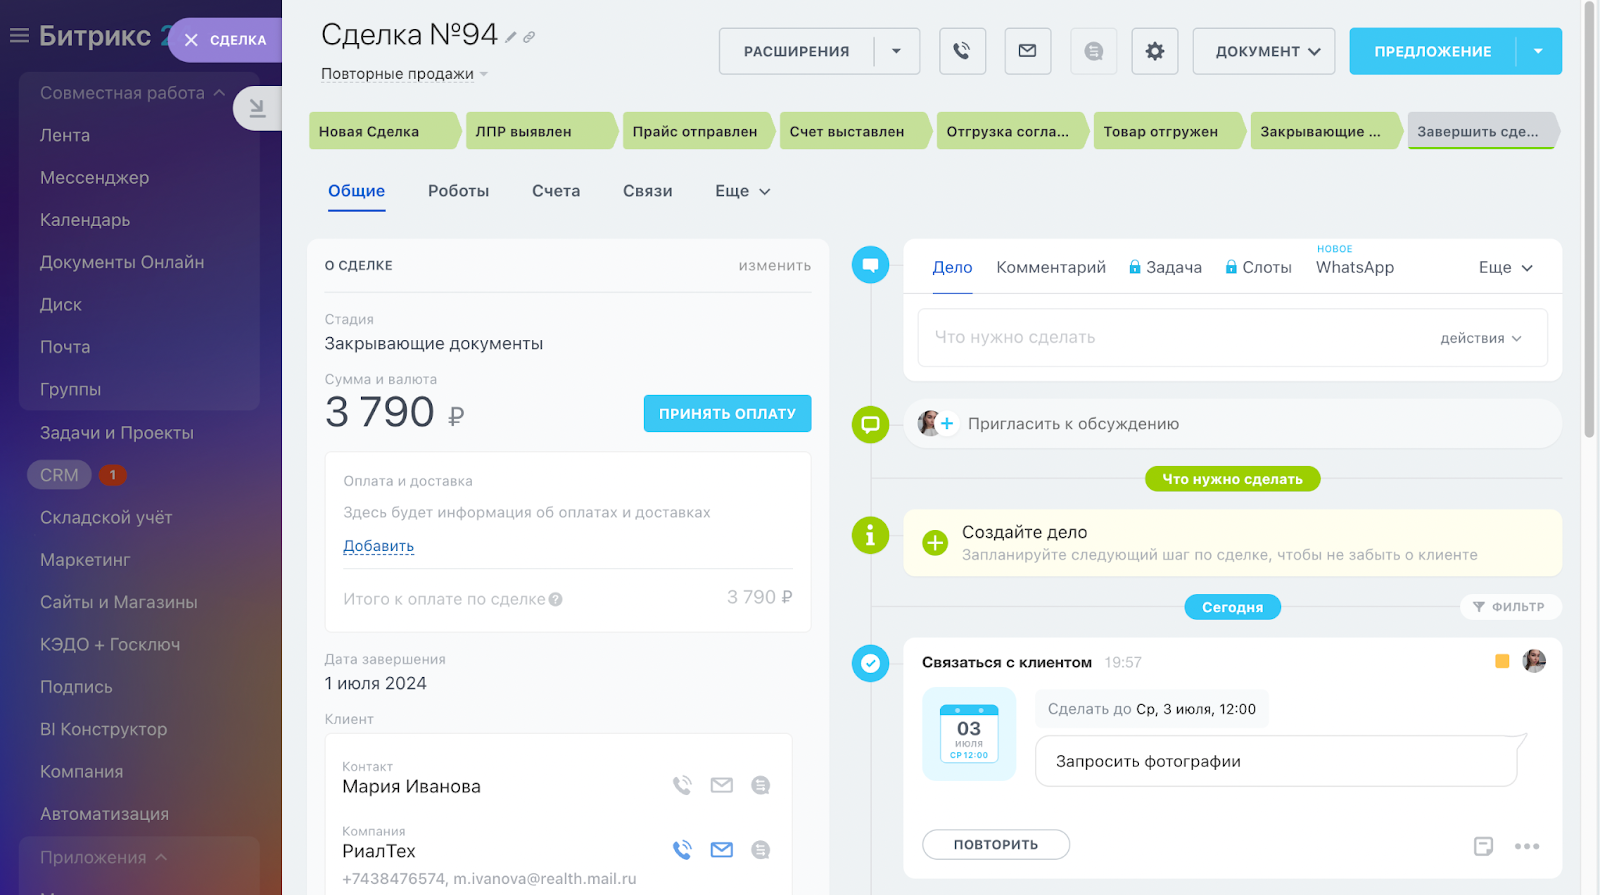The width and height of the screenshot is (1600, 895).
Task: Open the ФИЛЬТР timeline filter
Action: pyautogui.click(x=1510, y=607)
